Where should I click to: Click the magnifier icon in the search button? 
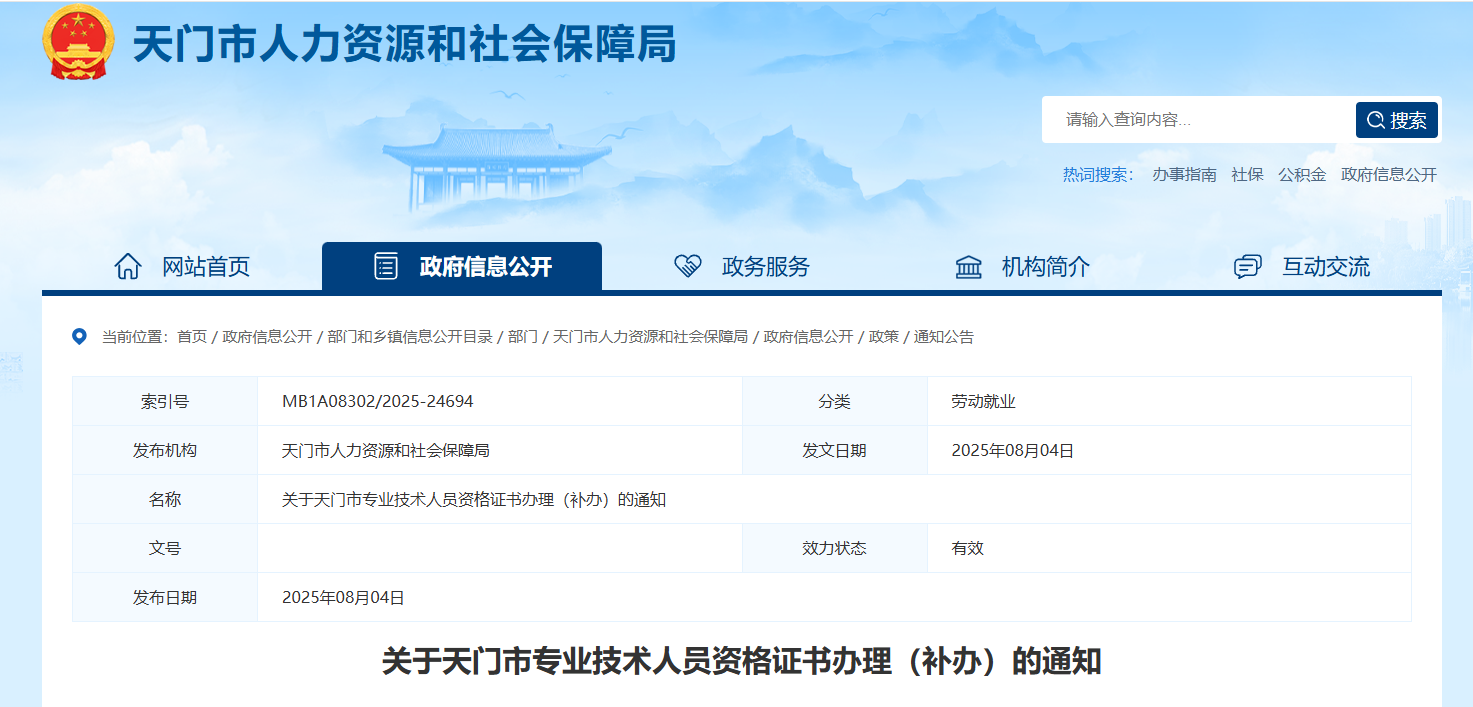(1374, 119)
